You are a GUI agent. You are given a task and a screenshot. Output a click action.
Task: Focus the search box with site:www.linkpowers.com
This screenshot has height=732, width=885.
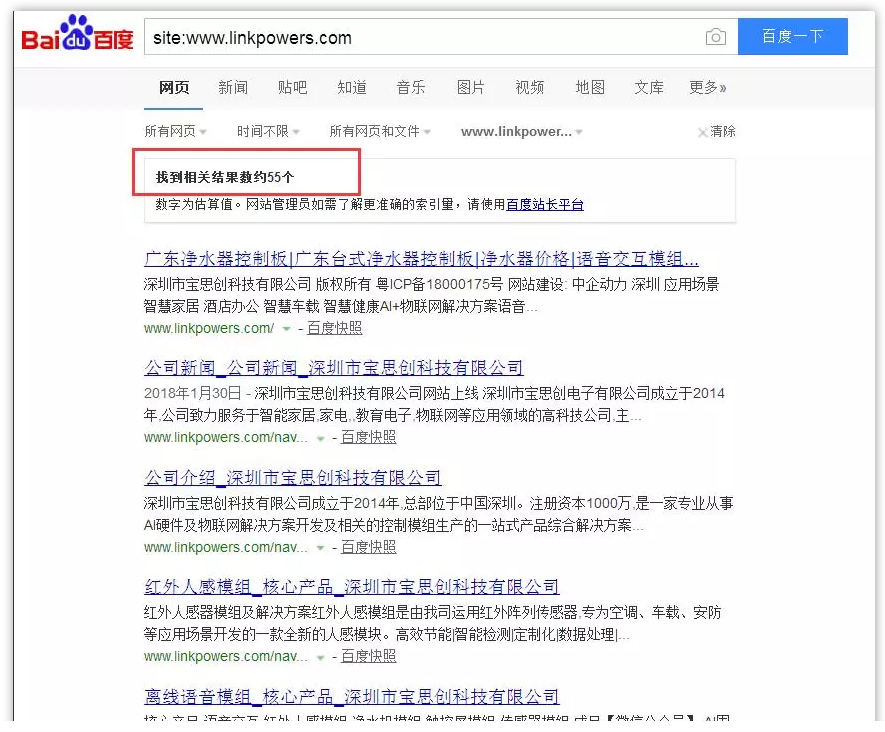tap(441, 37)
